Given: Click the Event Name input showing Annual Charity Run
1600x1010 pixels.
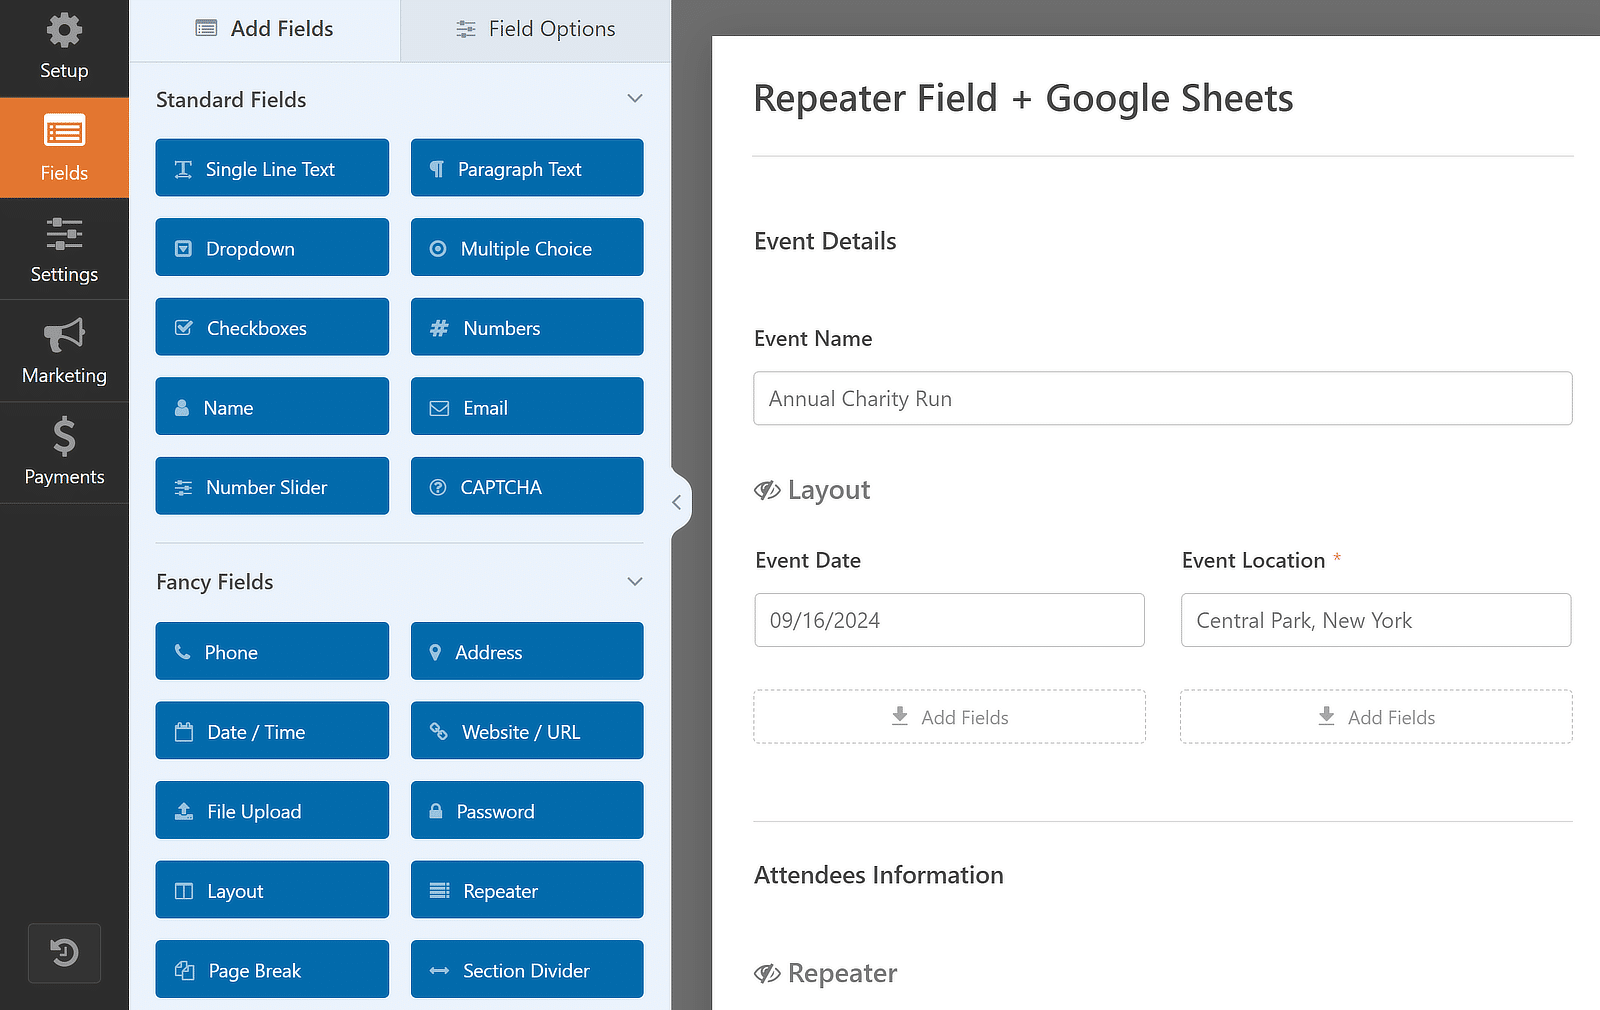Looking at the screenshot, I should [x=1162, y=398].
